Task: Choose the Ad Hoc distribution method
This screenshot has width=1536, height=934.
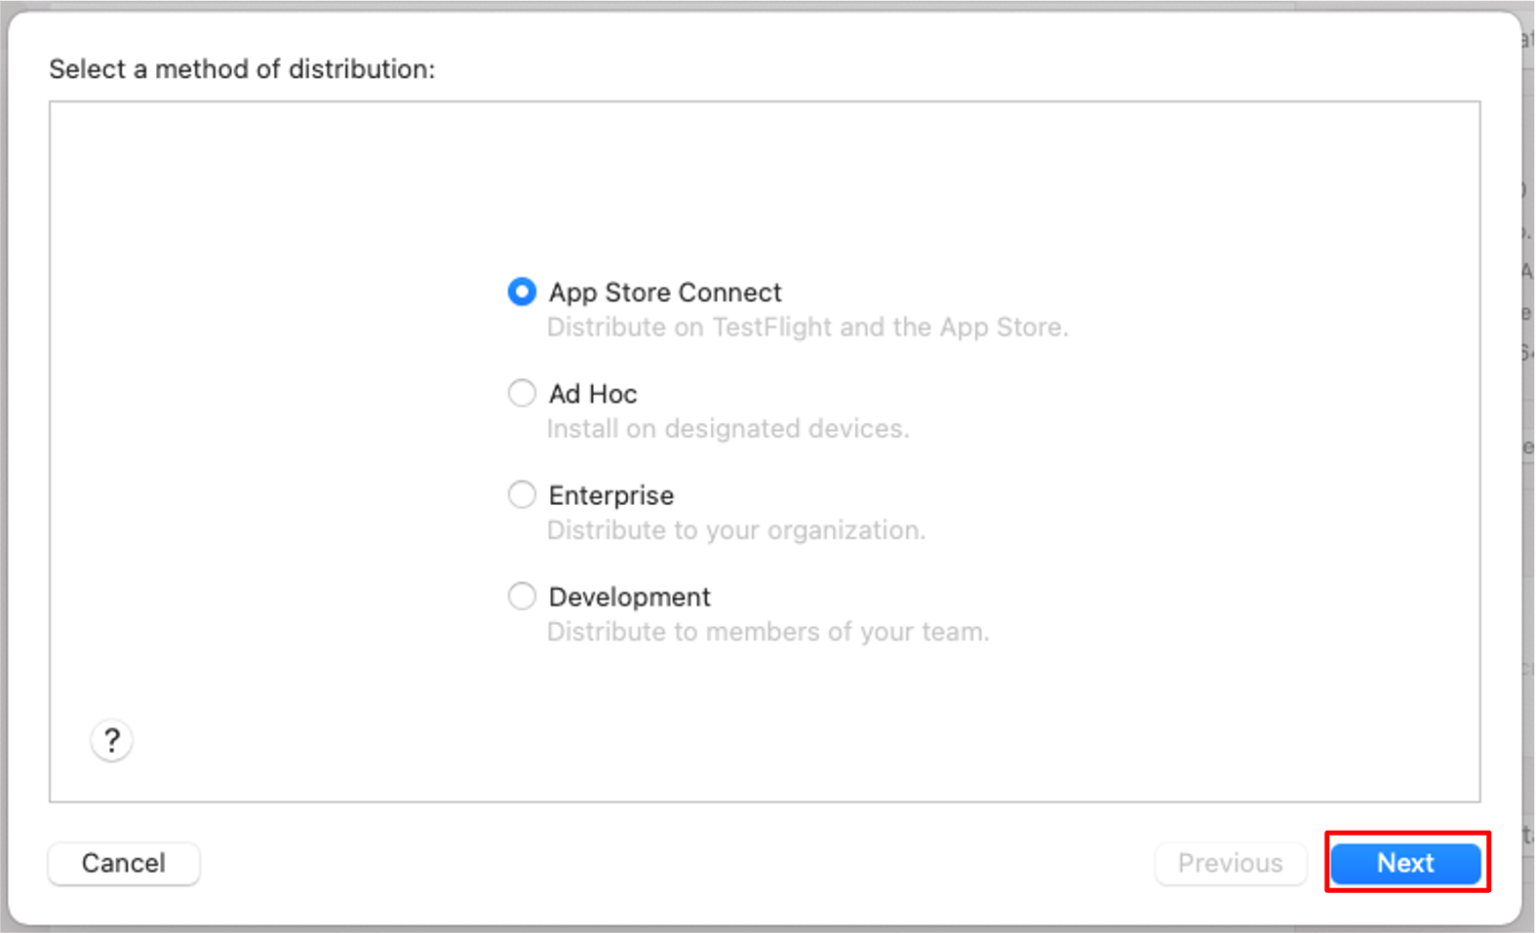Action: [521, 393]
